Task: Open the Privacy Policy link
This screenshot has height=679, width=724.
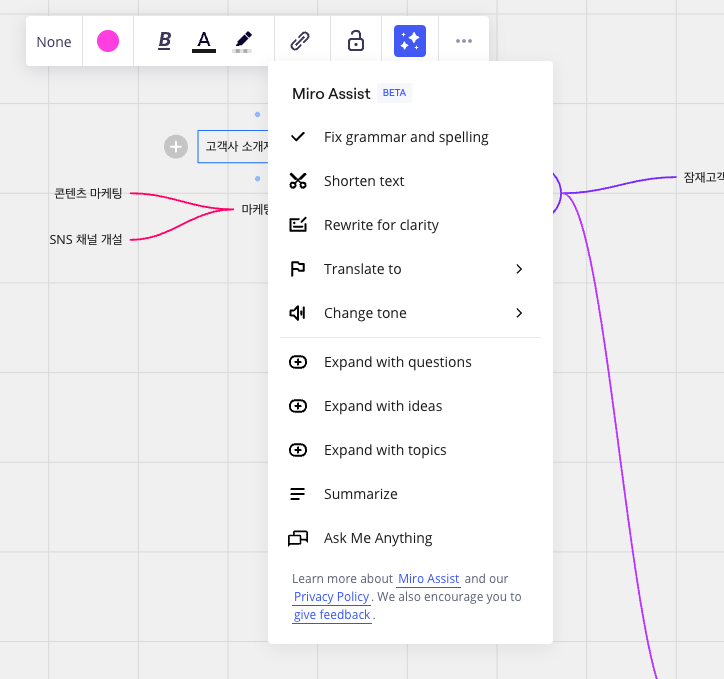Action: (331, 597)
